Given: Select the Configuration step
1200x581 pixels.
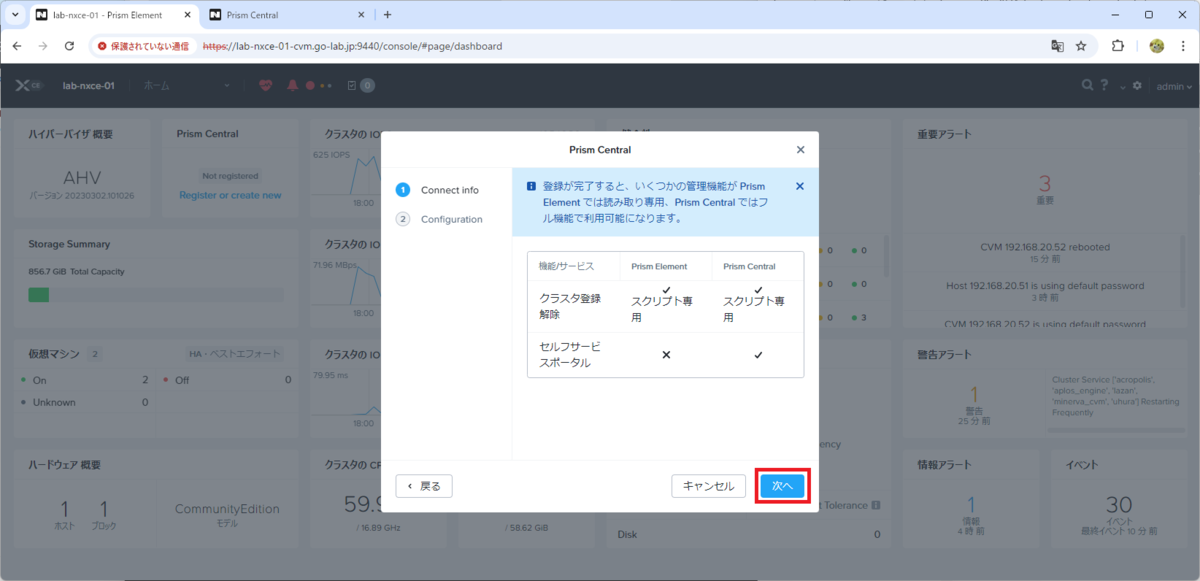Looking at the screenshot, I should (440, 219).
